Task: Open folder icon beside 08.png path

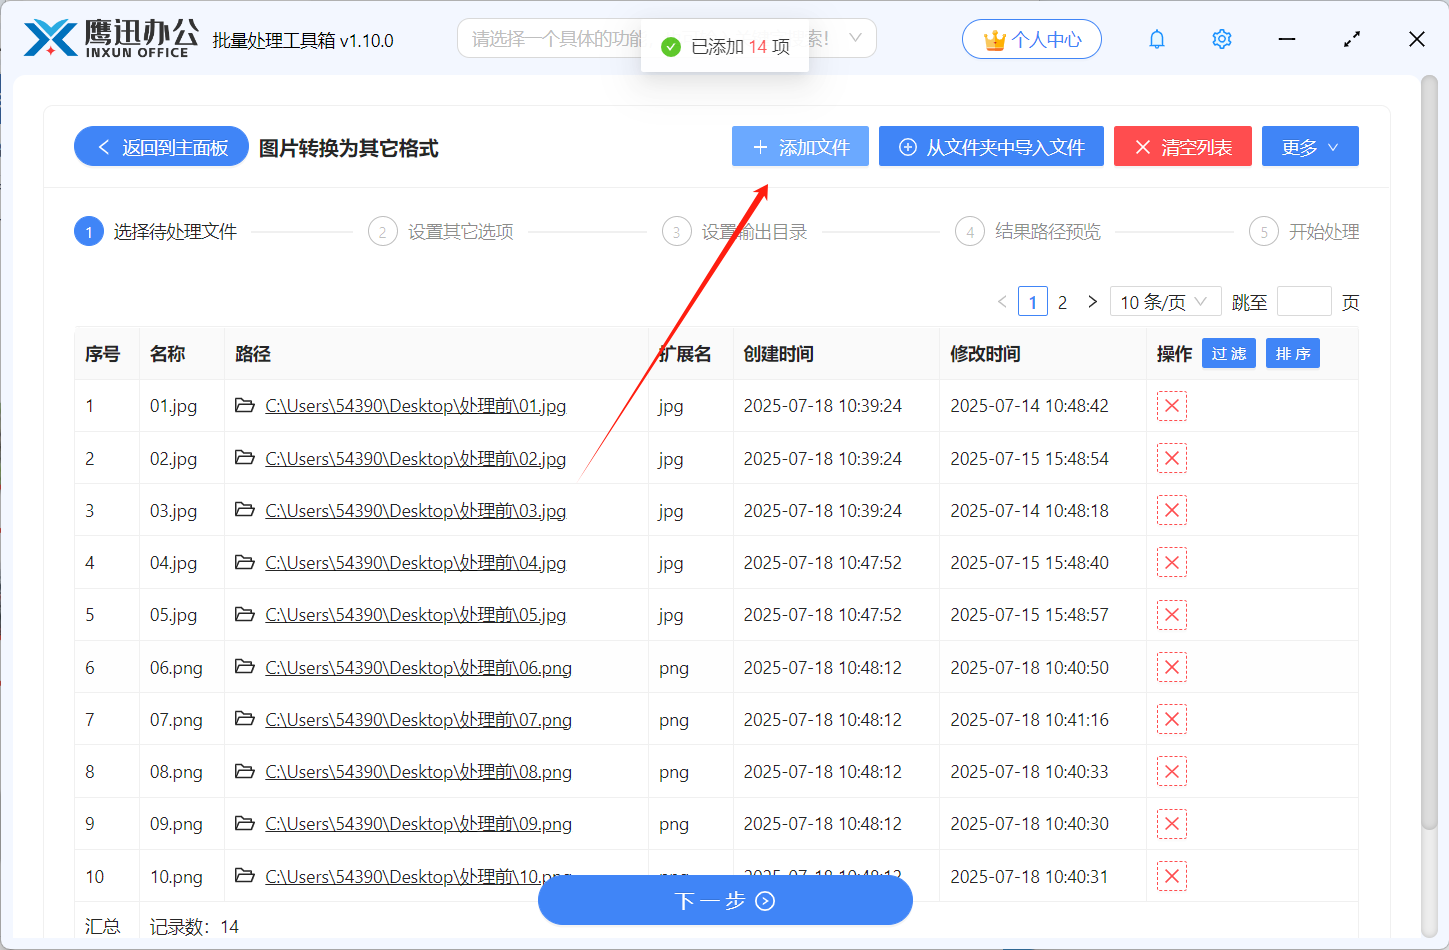Action: [x=244, y=771]
